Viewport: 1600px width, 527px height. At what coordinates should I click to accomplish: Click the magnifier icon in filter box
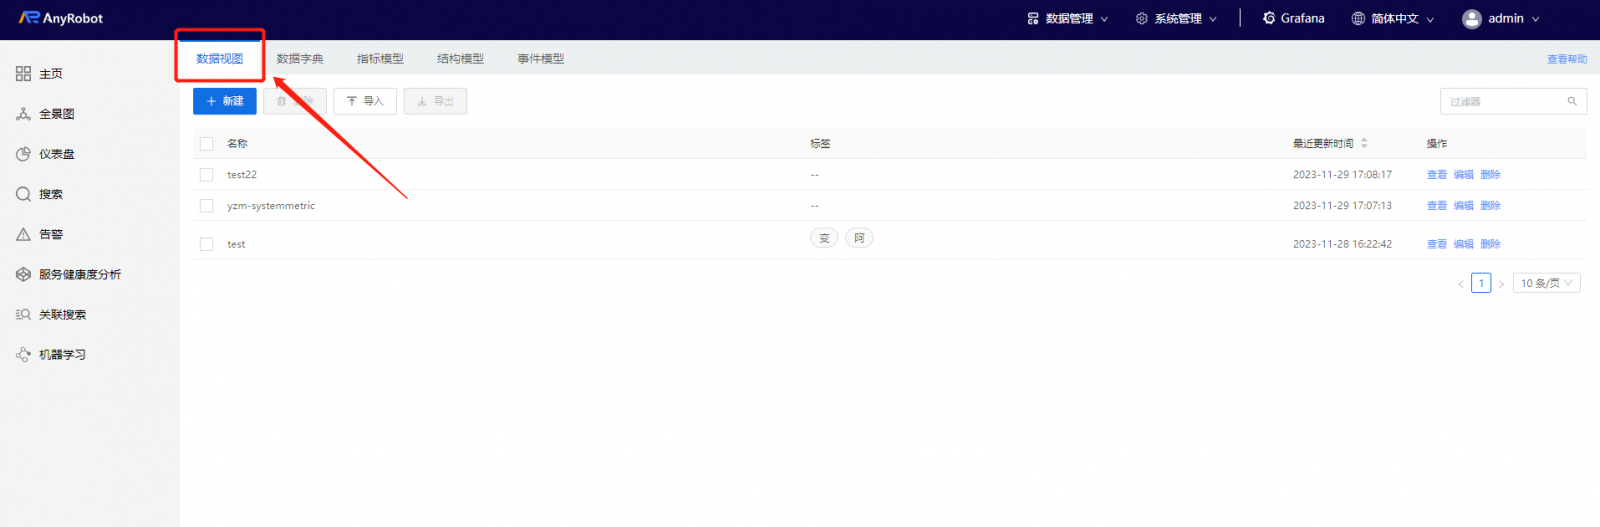(1572, 101)
